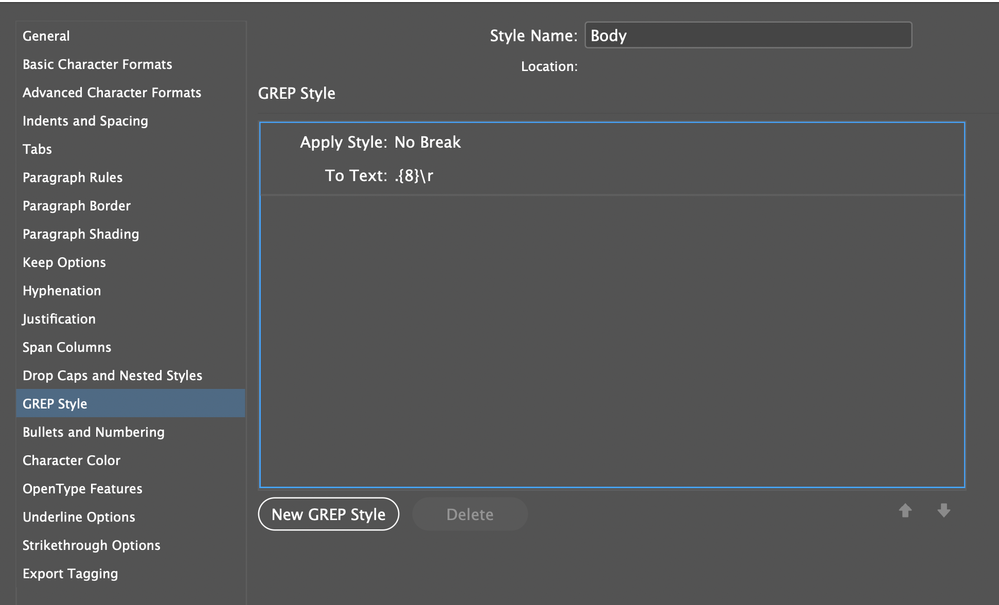
Task: Open the General category
Action: tap(131, 36)
